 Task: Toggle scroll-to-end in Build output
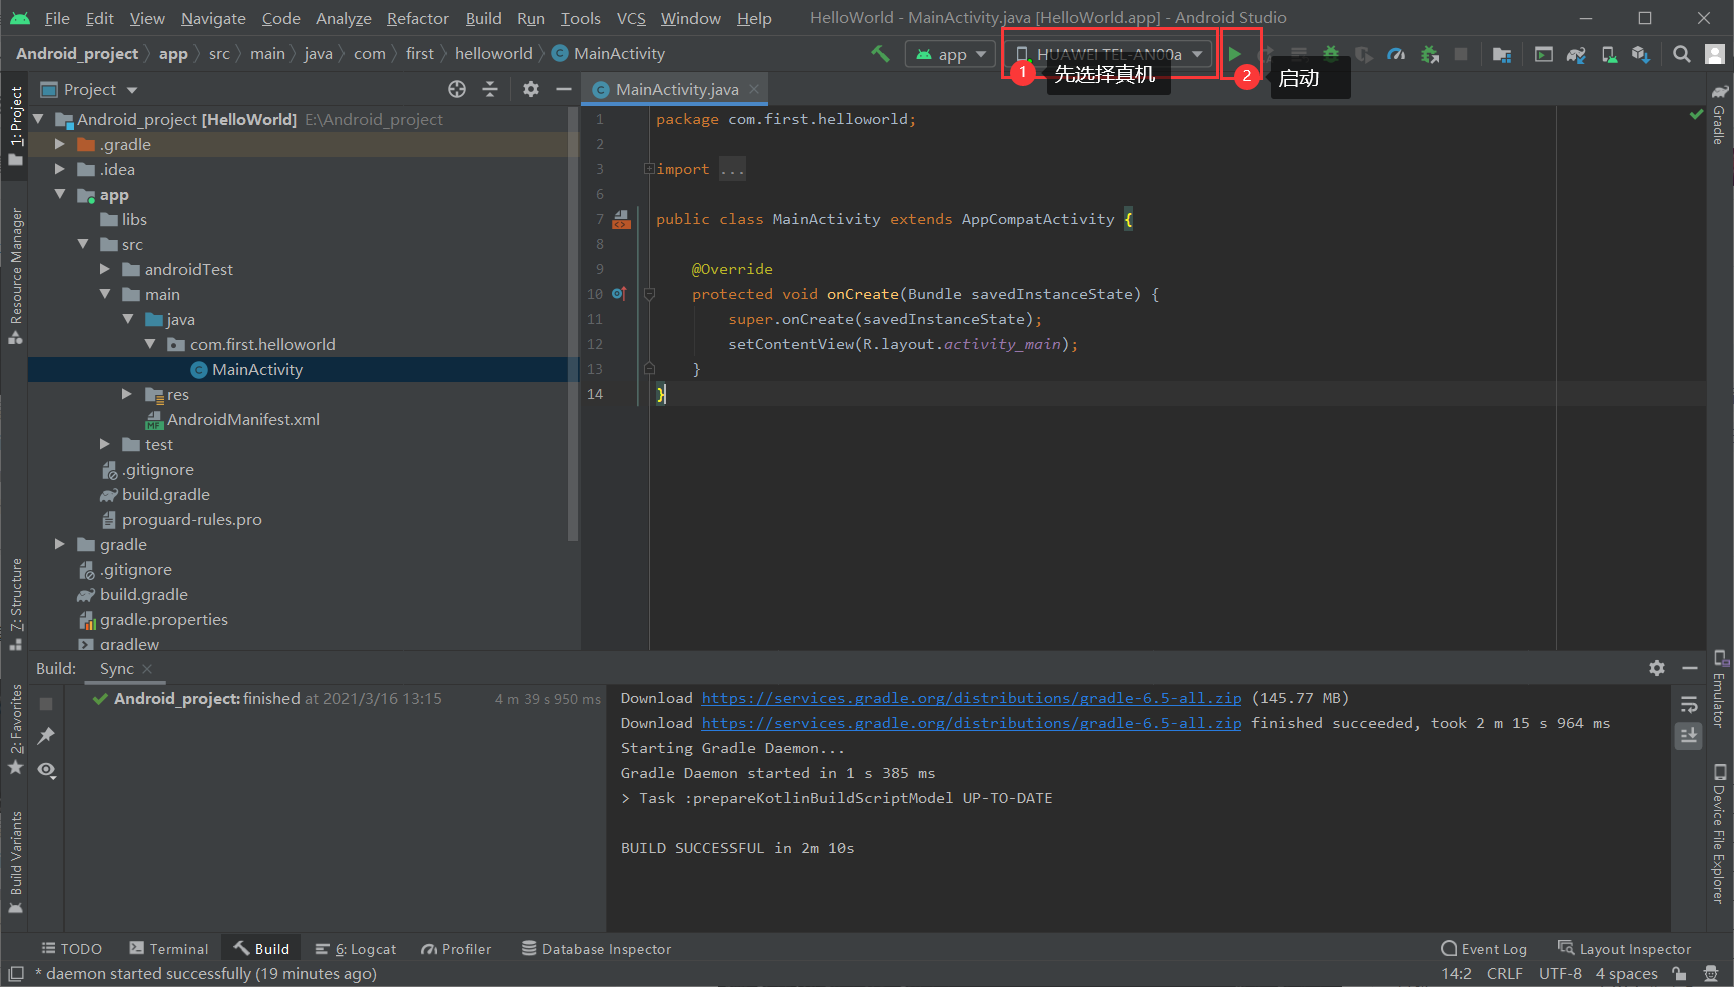[x=1689, y=736]
